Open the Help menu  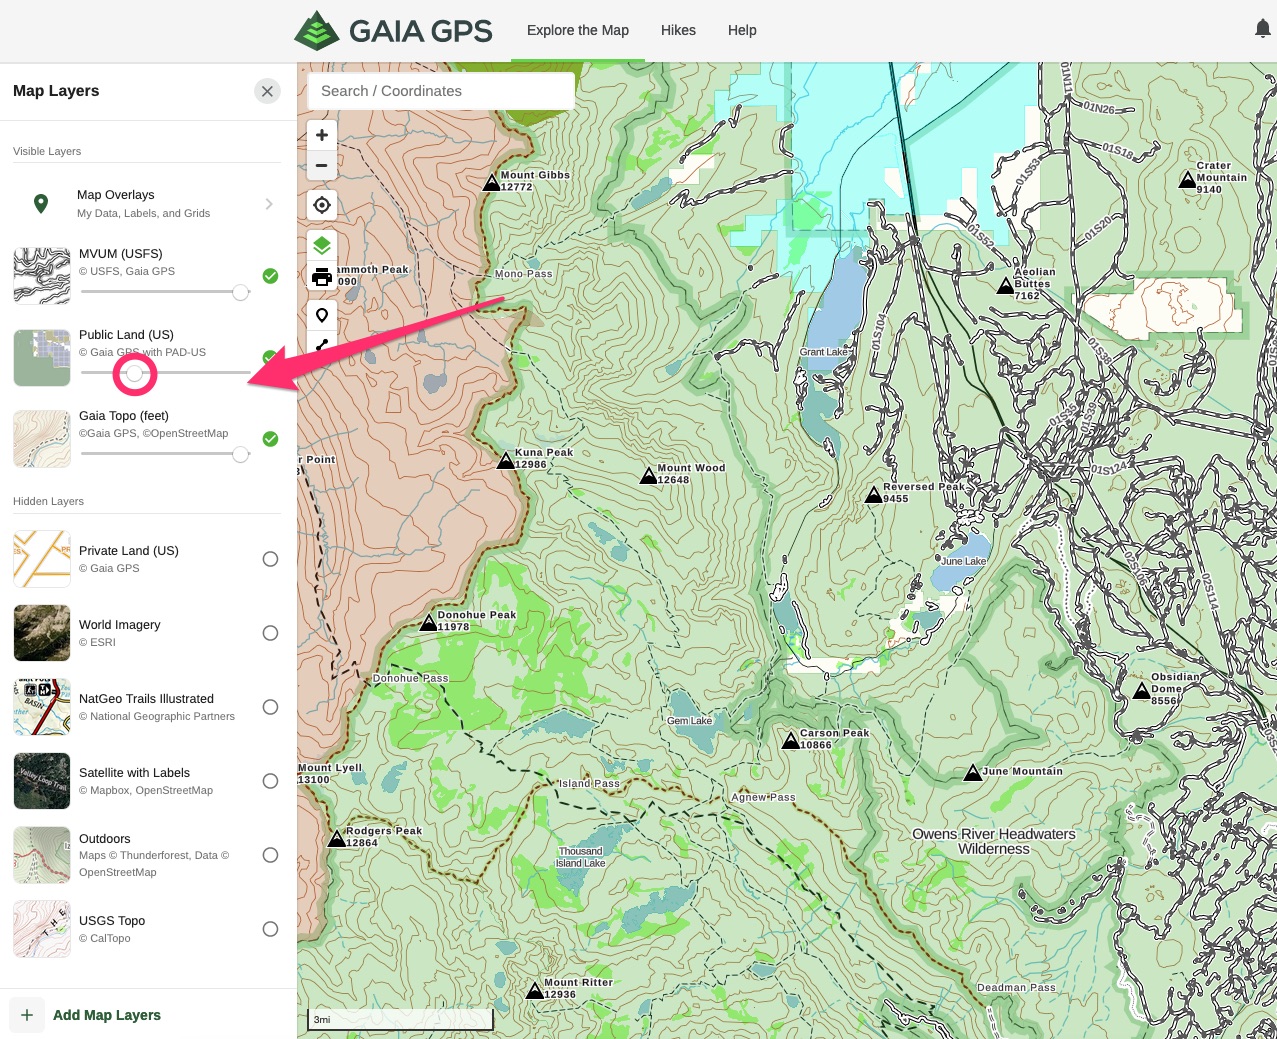(742, 30)
